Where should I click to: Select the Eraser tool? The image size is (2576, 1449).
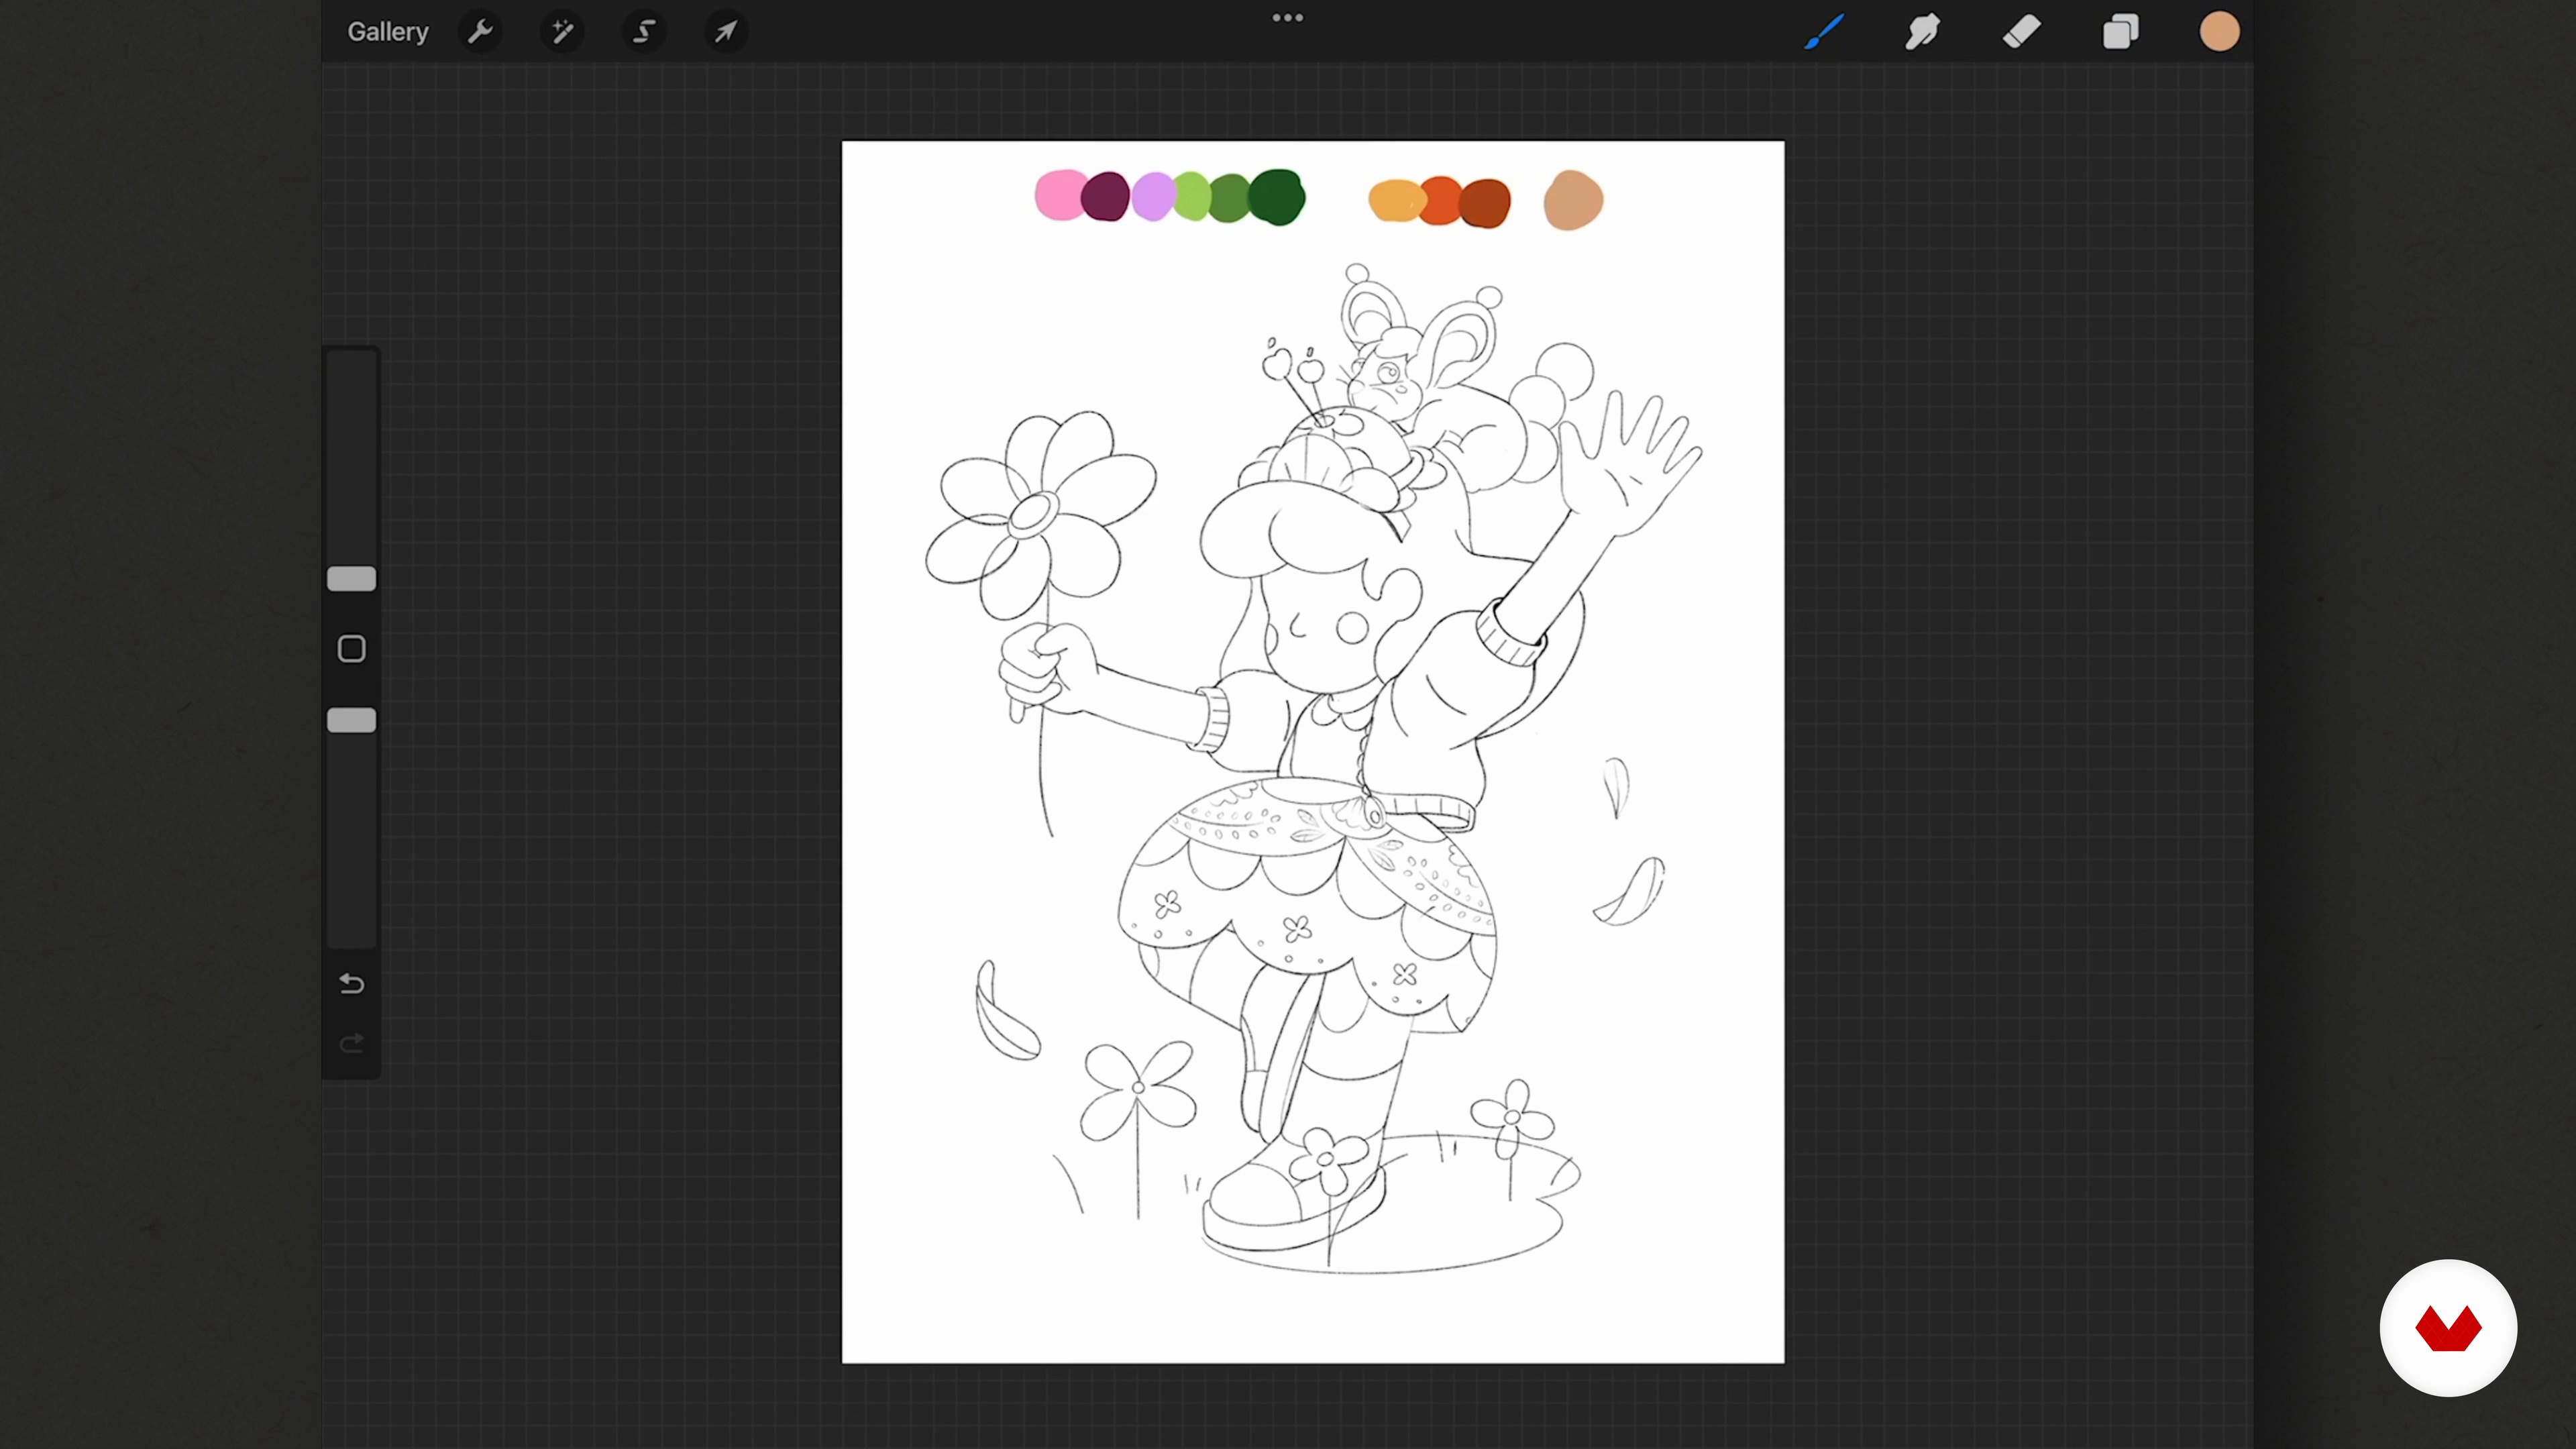click(x=2021, y=32)
